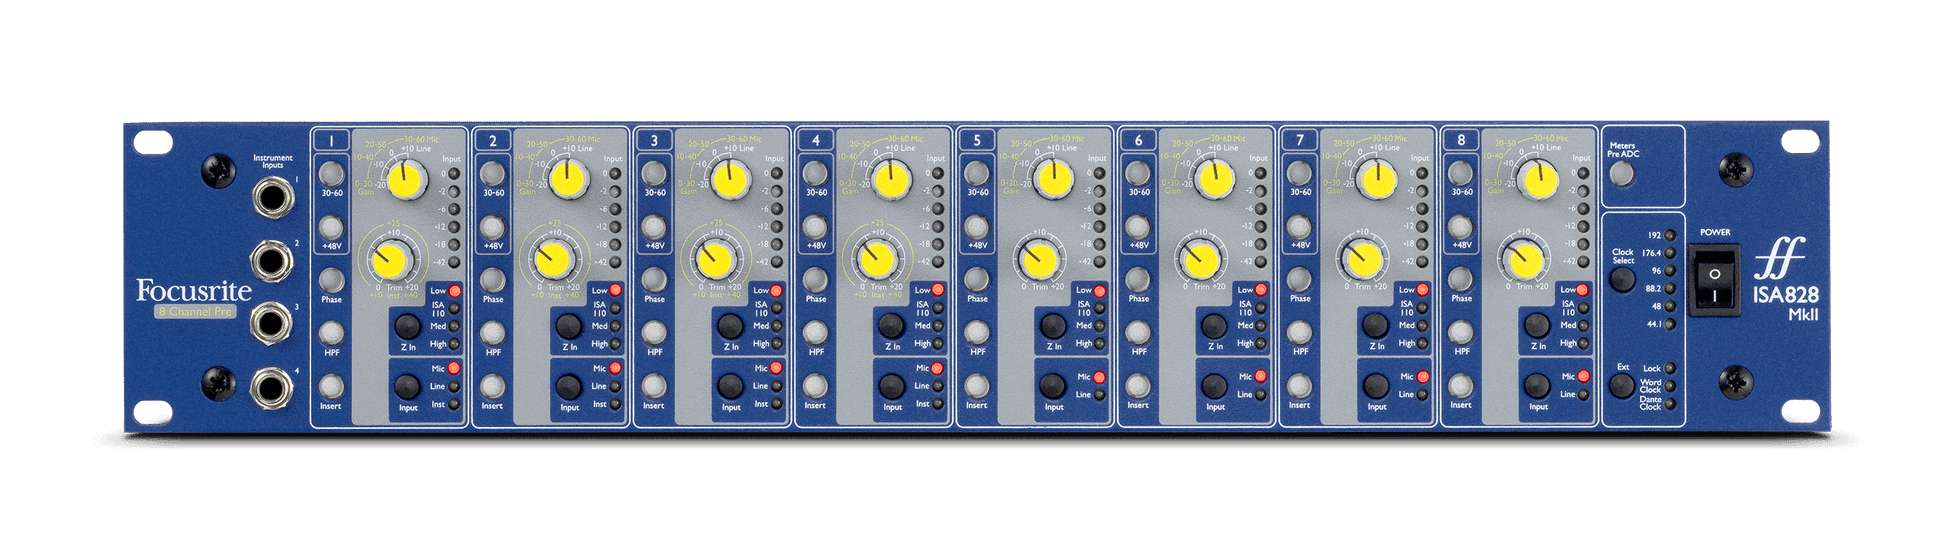Toggle the Insert button on channel 3

click(x=654, y=386)
